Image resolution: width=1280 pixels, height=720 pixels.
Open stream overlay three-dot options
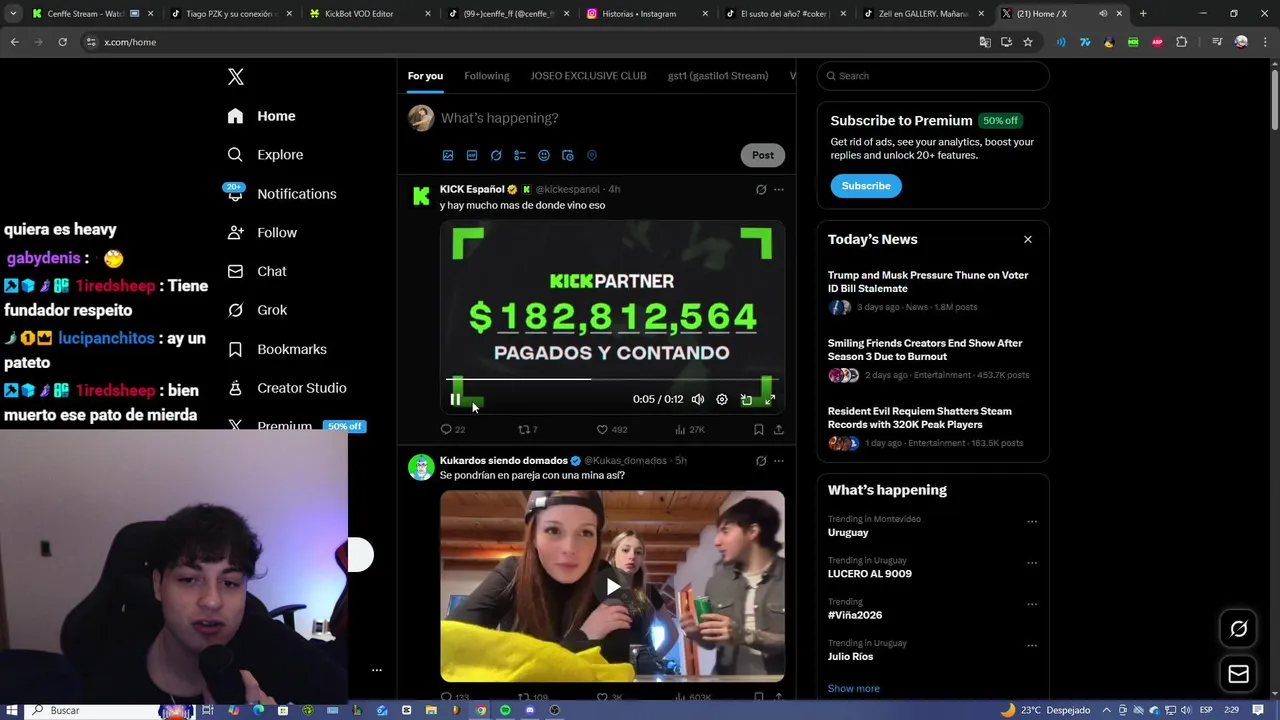377,670
